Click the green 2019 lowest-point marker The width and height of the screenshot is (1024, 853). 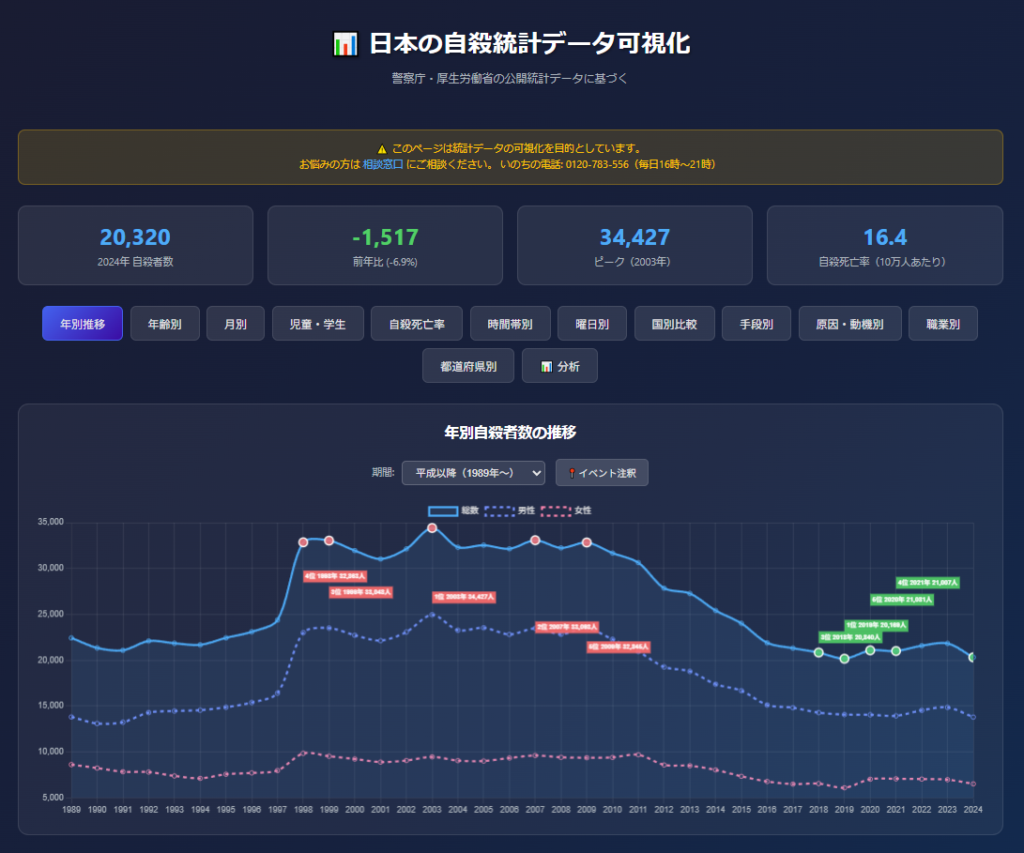[x=844, y=659]
